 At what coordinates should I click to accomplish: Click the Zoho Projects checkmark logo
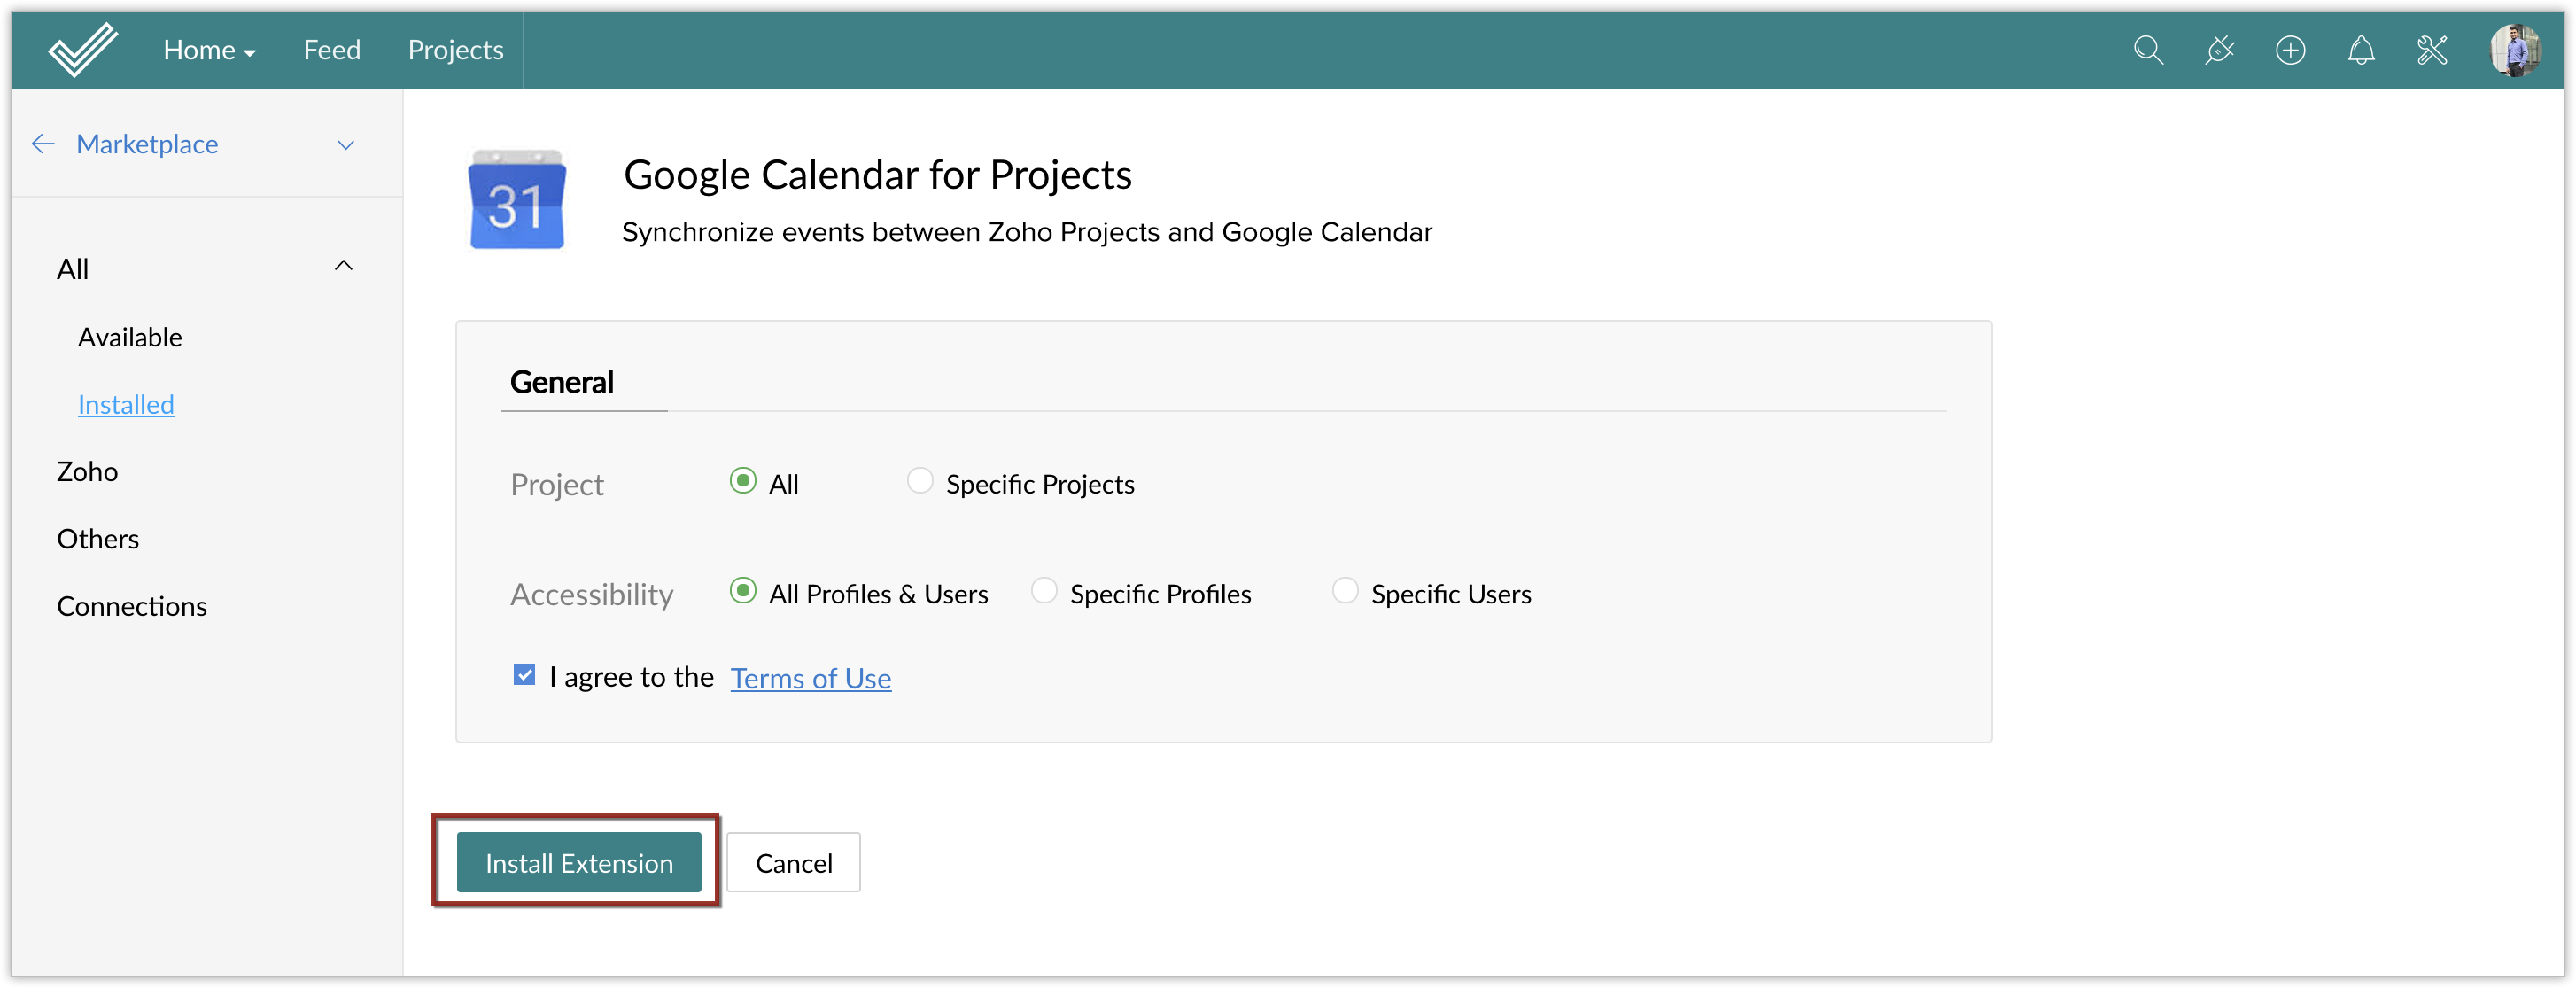click(83, 50)
